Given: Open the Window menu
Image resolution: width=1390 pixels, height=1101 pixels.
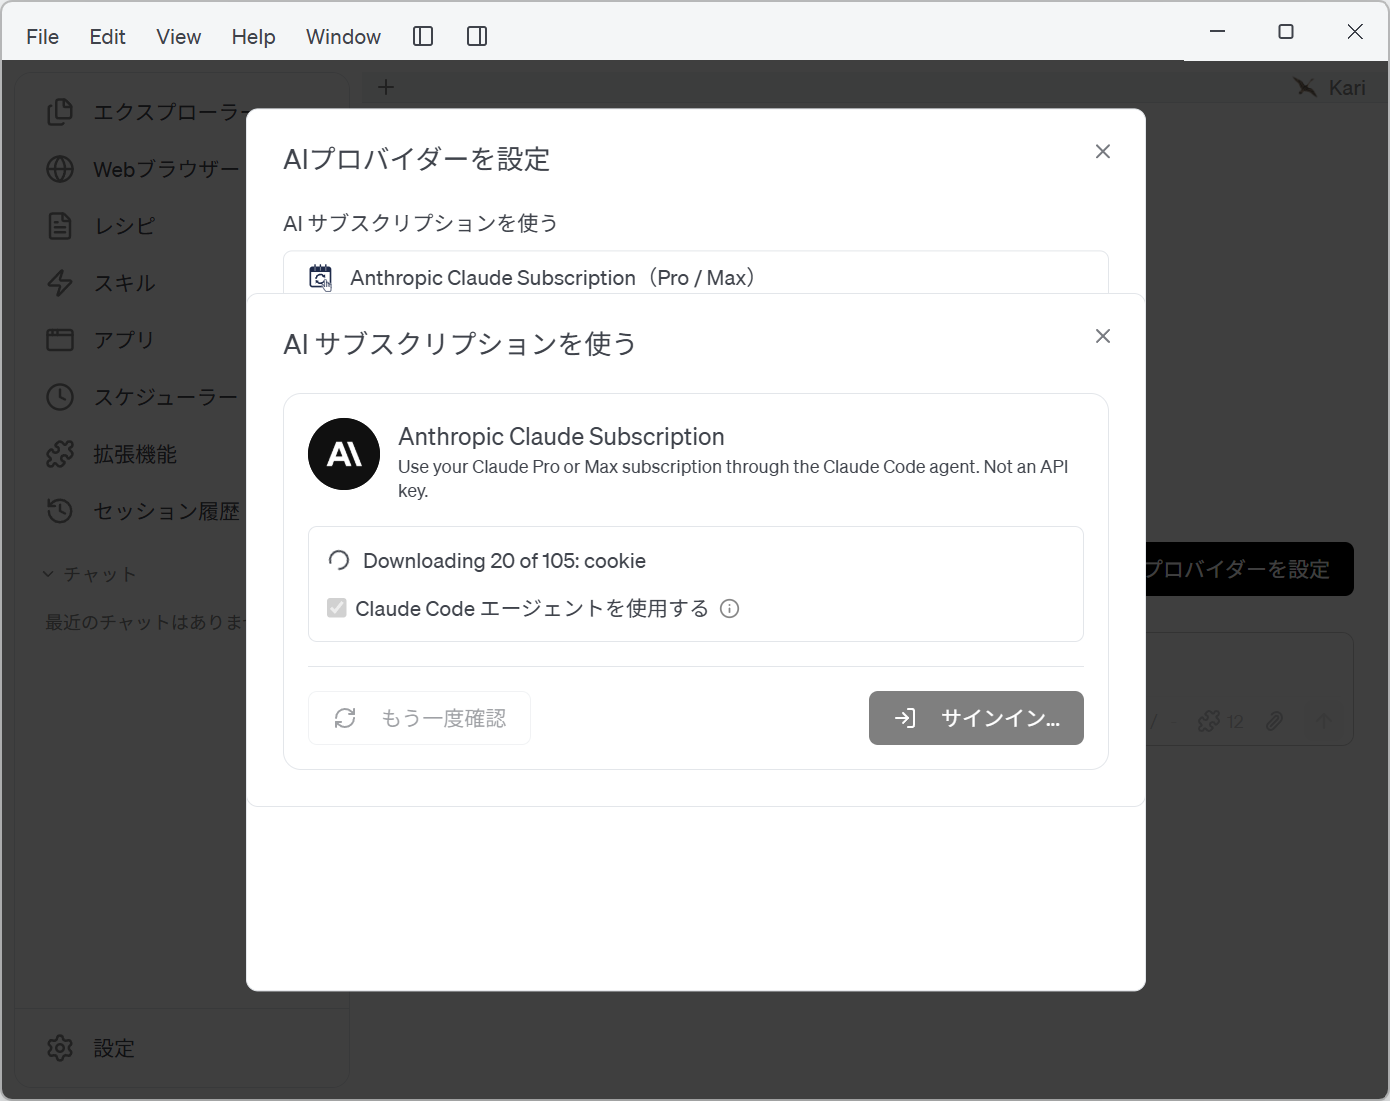Looking at the screenshot, I should [343, 37].
